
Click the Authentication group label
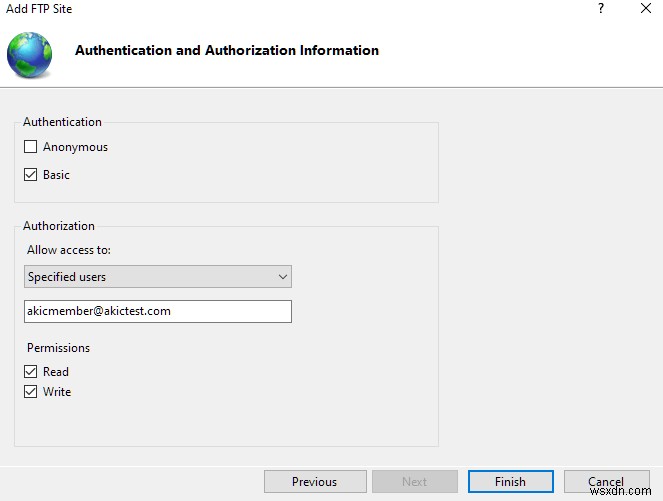coord(62,122)
